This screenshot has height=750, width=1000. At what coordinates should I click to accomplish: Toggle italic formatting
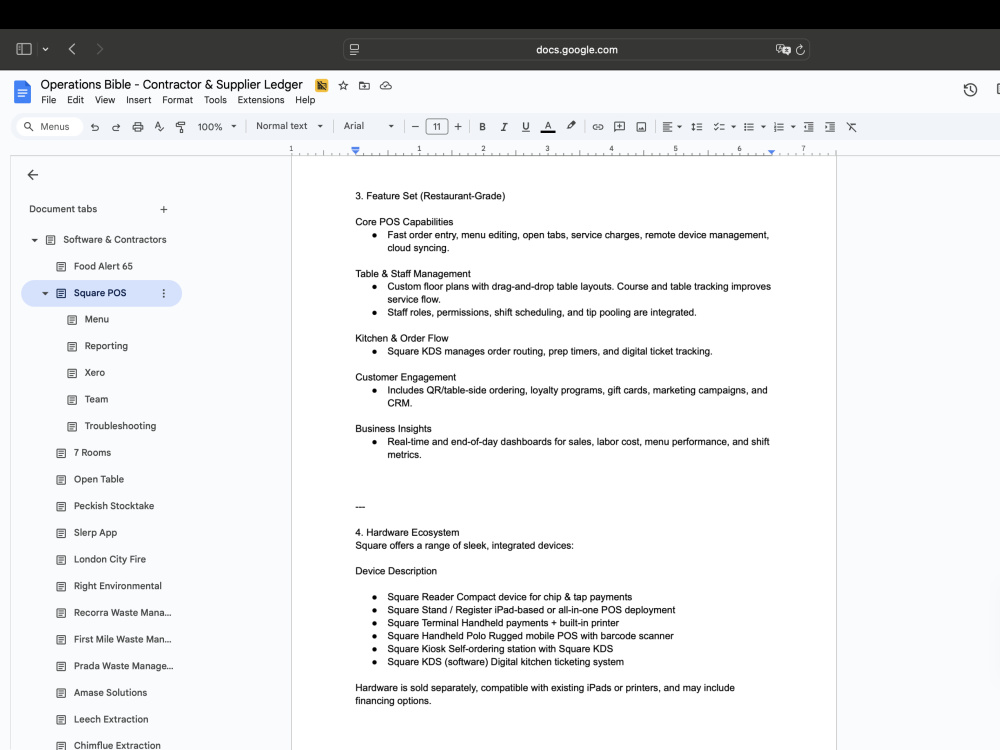(x=504, y=127)
